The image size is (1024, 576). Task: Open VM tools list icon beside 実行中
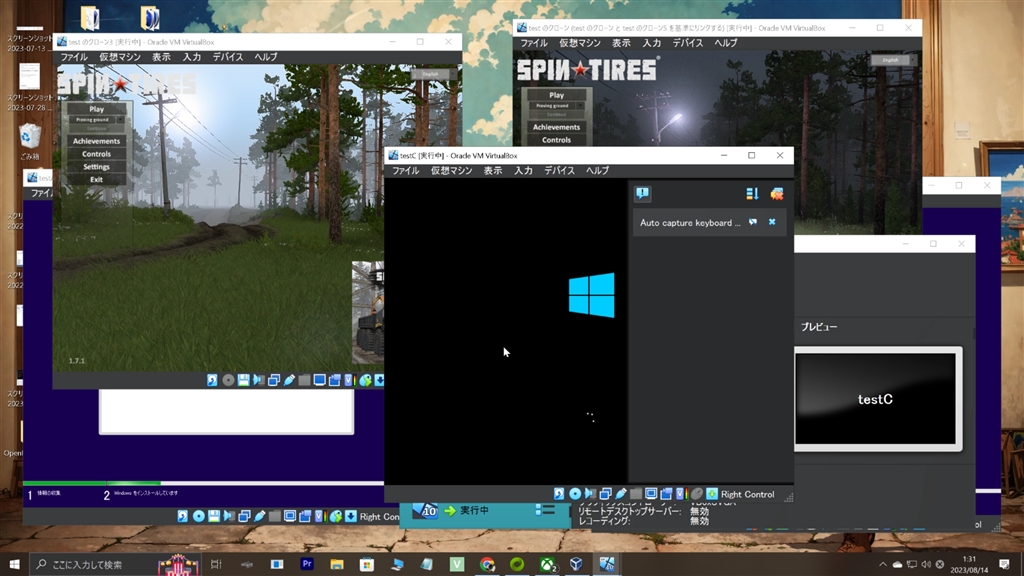coord(545,510)
